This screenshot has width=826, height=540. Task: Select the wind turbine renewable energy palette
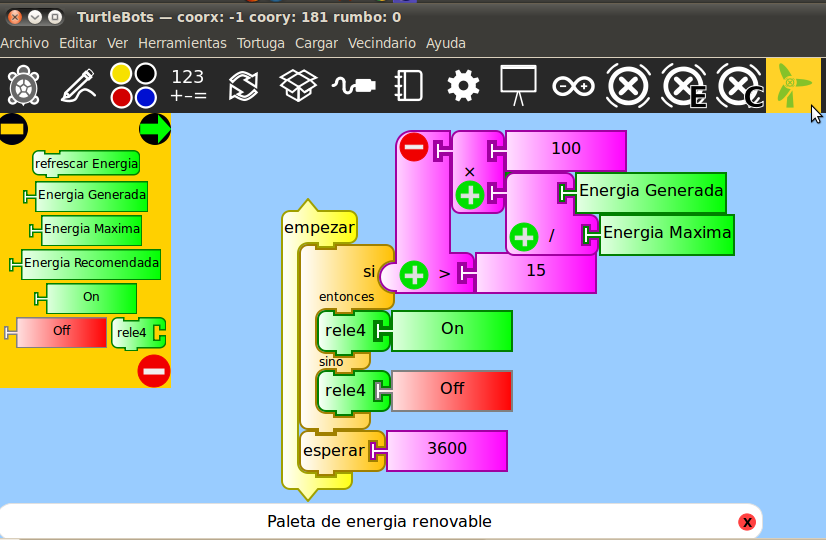tap(793, 85)
